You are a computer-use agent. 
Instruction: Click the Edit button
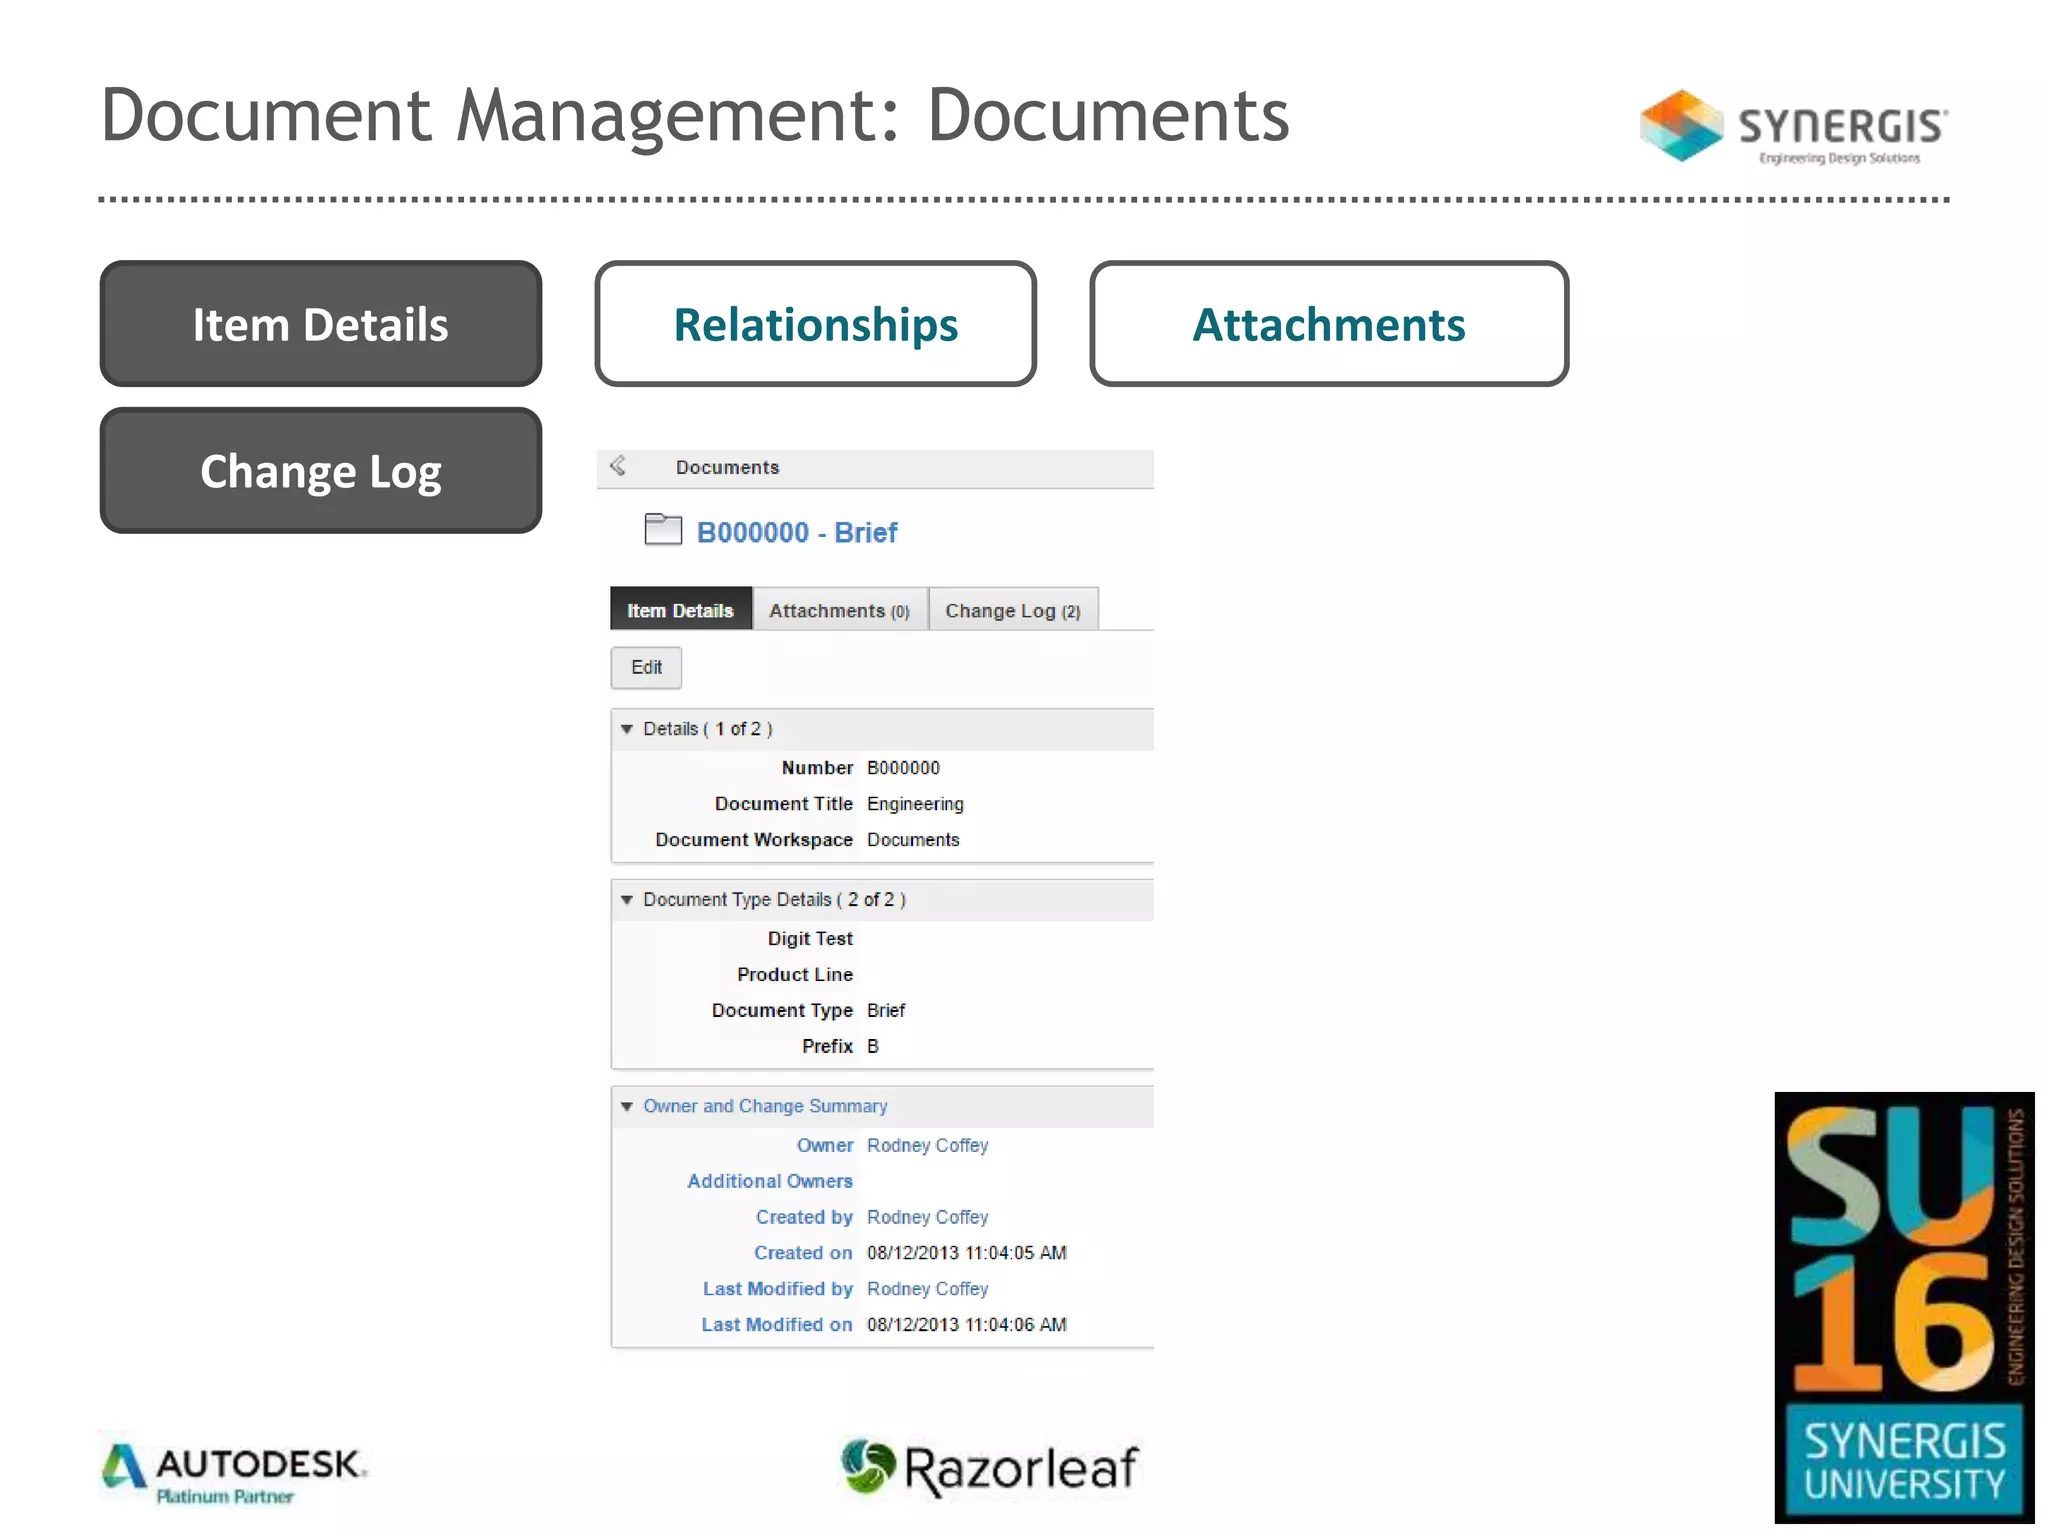point(646,667)
